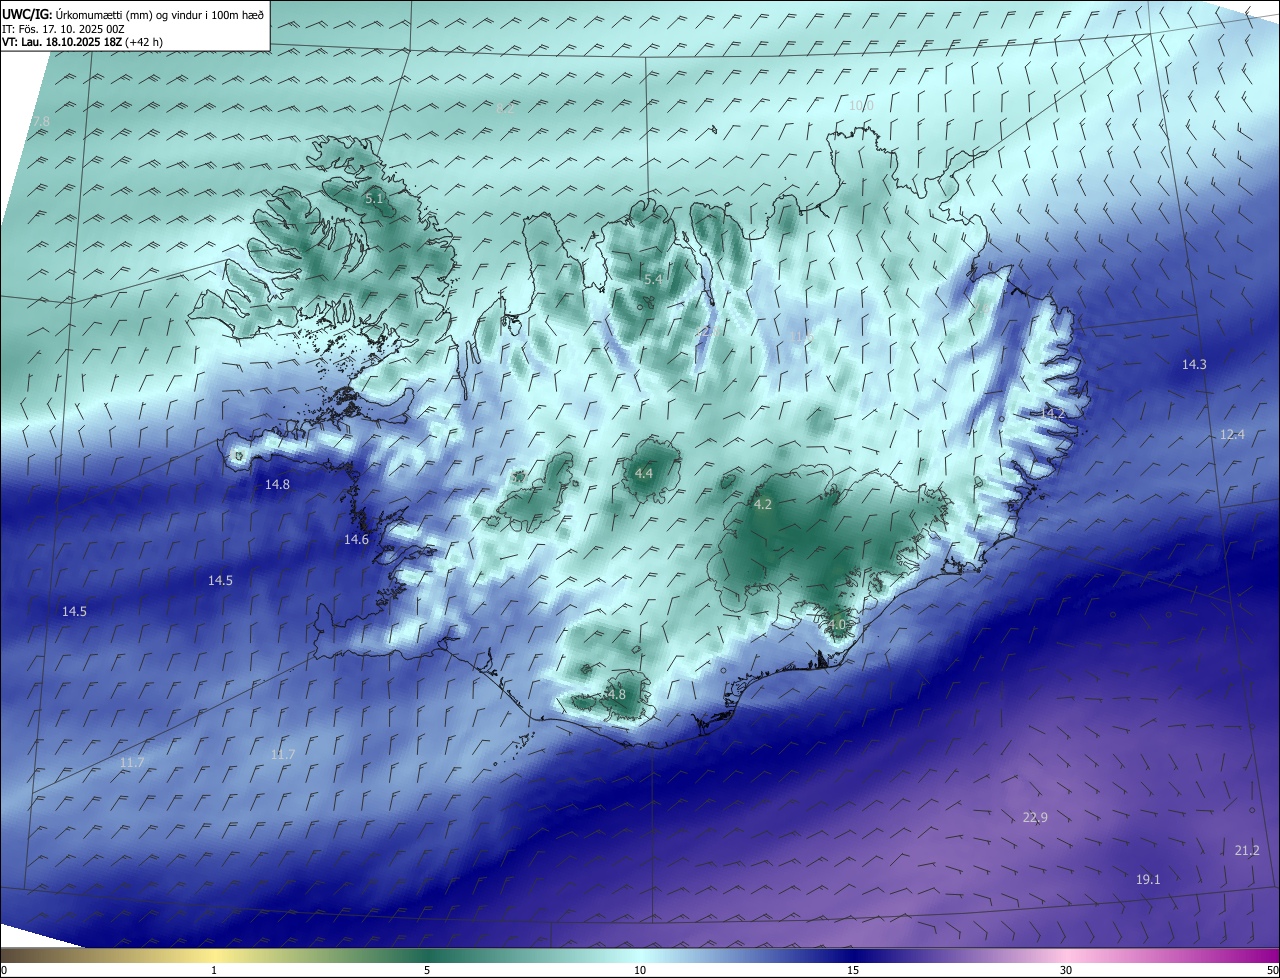Image resolution: width=1280 pixels, height=978 pixels.
Task: Click the 14.6 value on the map
Action: 356,539
